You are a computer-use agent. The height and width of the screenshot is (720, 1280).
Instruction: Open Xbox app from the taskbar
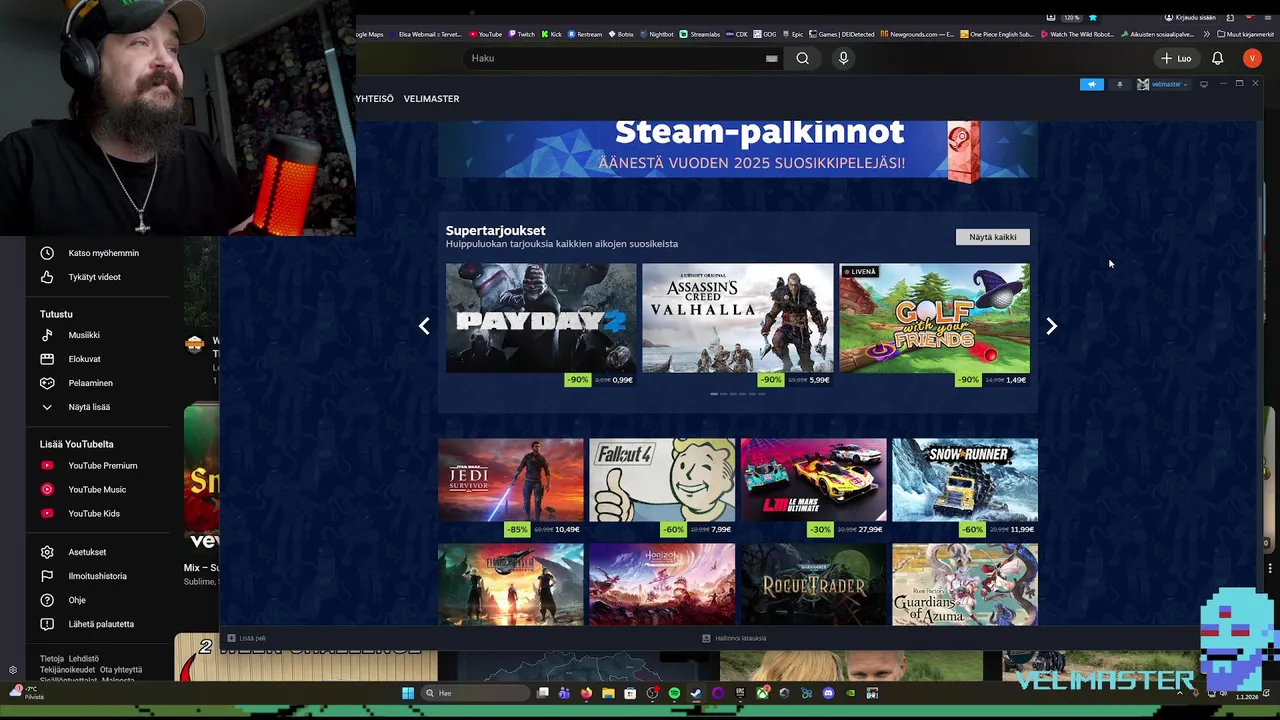coord(762,693)
